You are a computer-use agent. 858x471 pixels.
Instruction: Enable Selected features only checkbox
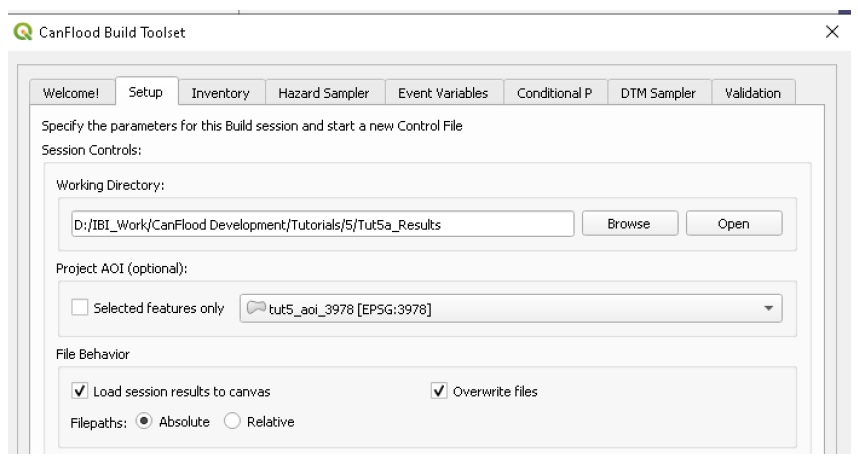(x=80, y=307)
